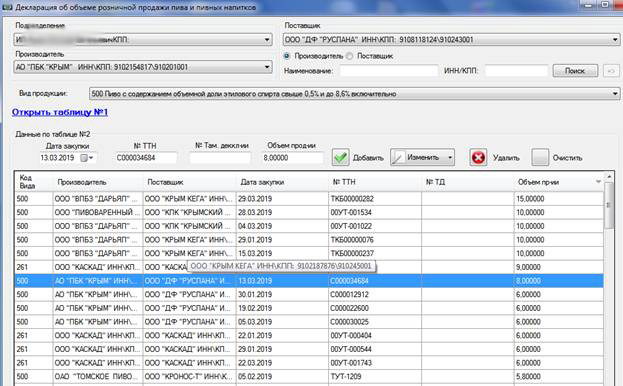Click the Удалить label button
The height and width of the screenshot is (386, 623).
coord(506,158)
